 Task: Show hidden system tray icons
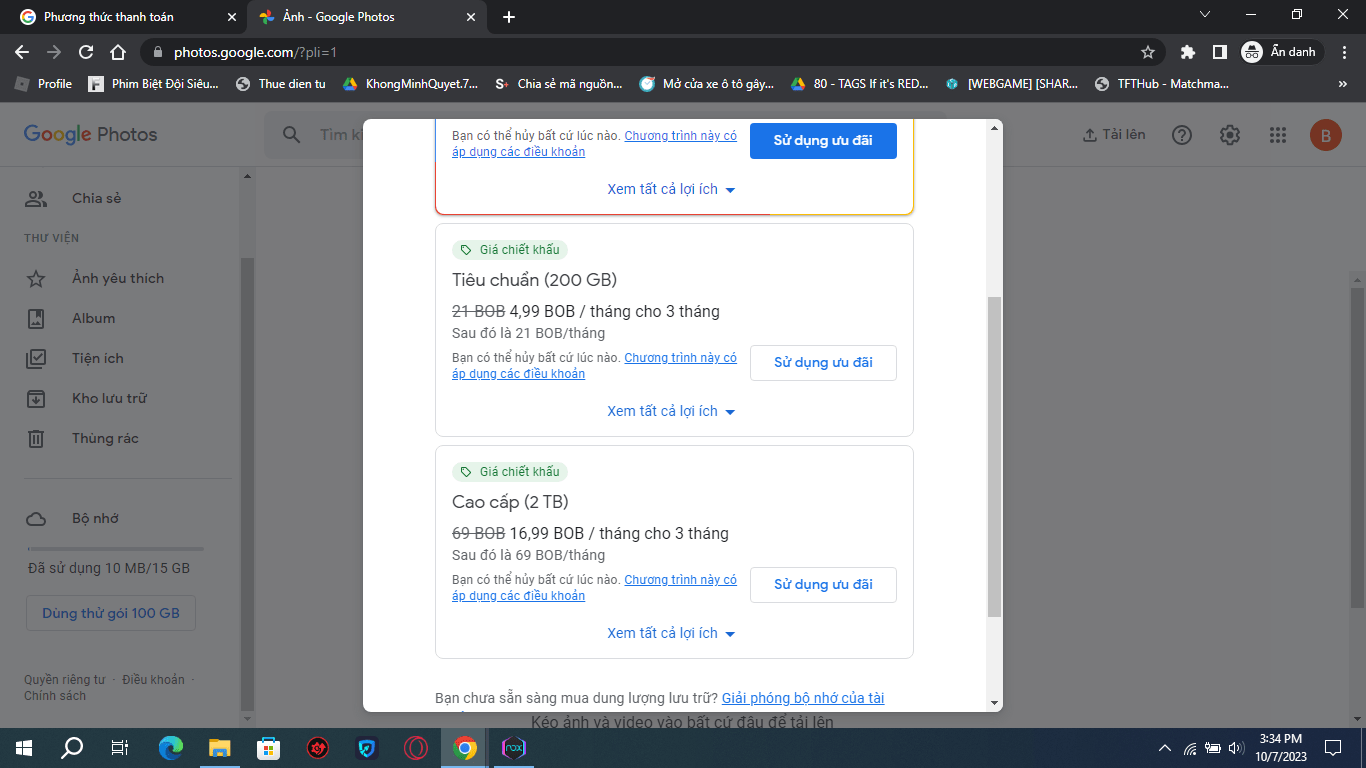(x=1164, y=747)
